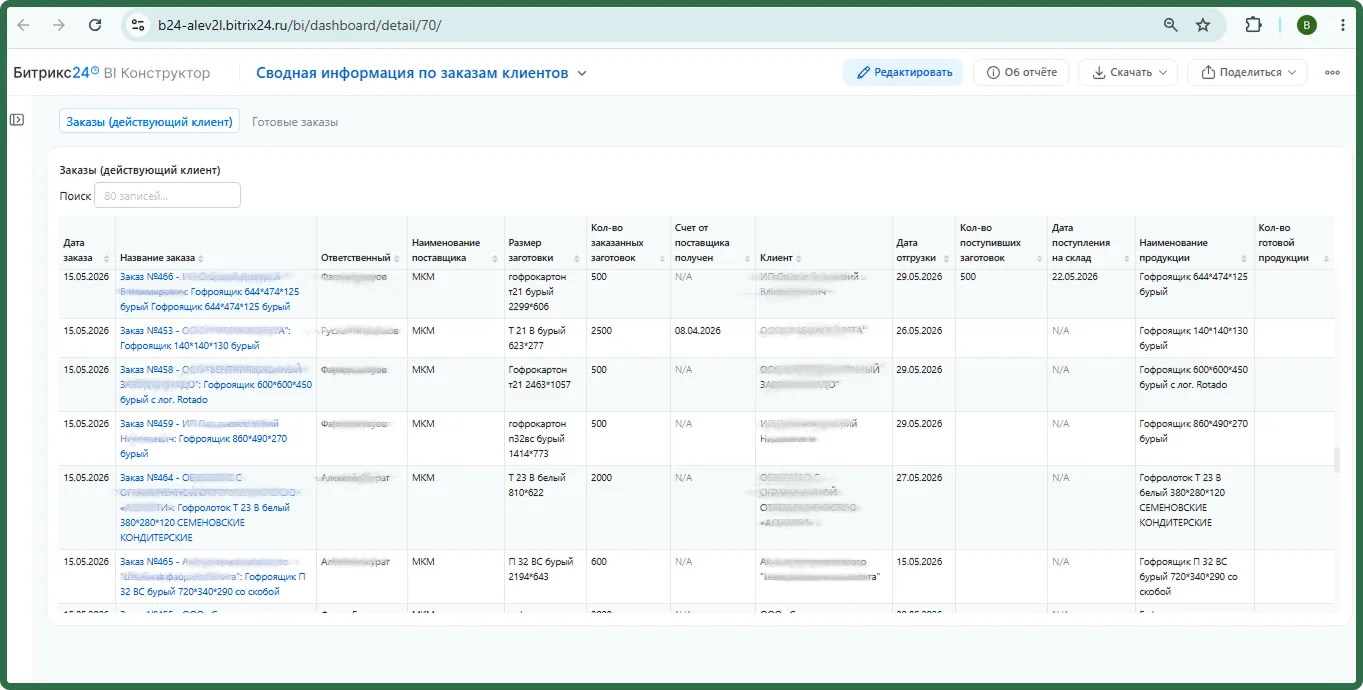
Task: Select Заказы (действующий клиент) tab
Action: coord(149,122)
